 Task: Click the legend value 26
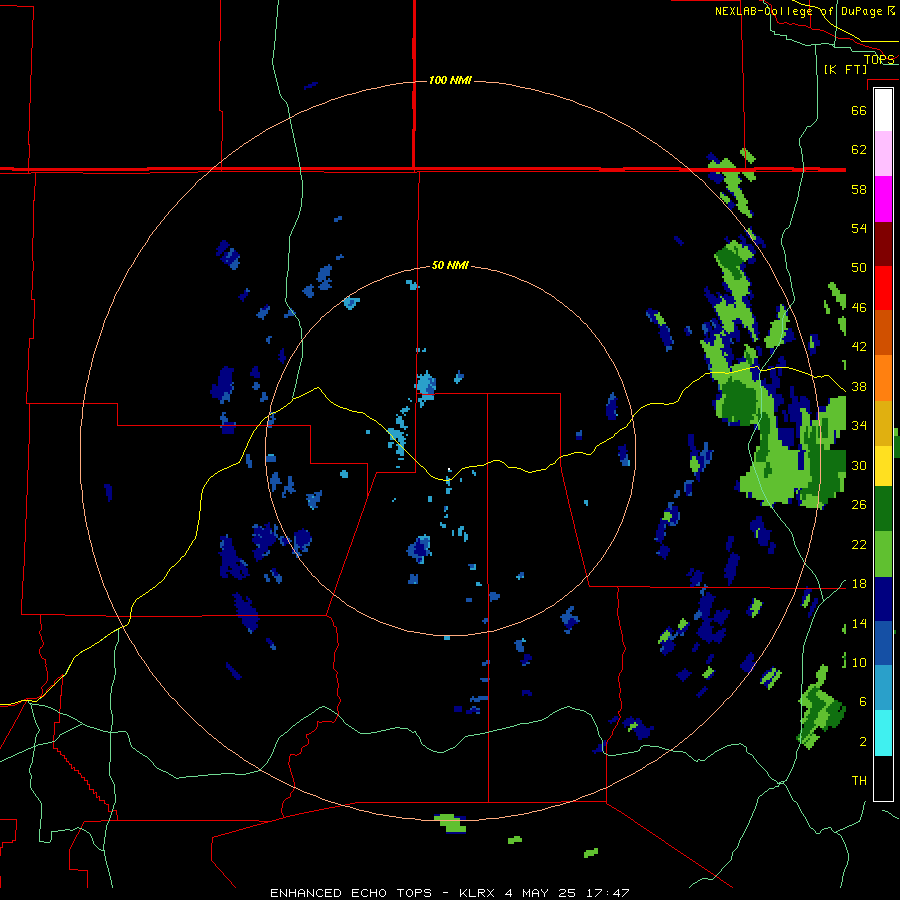[859, 505]
